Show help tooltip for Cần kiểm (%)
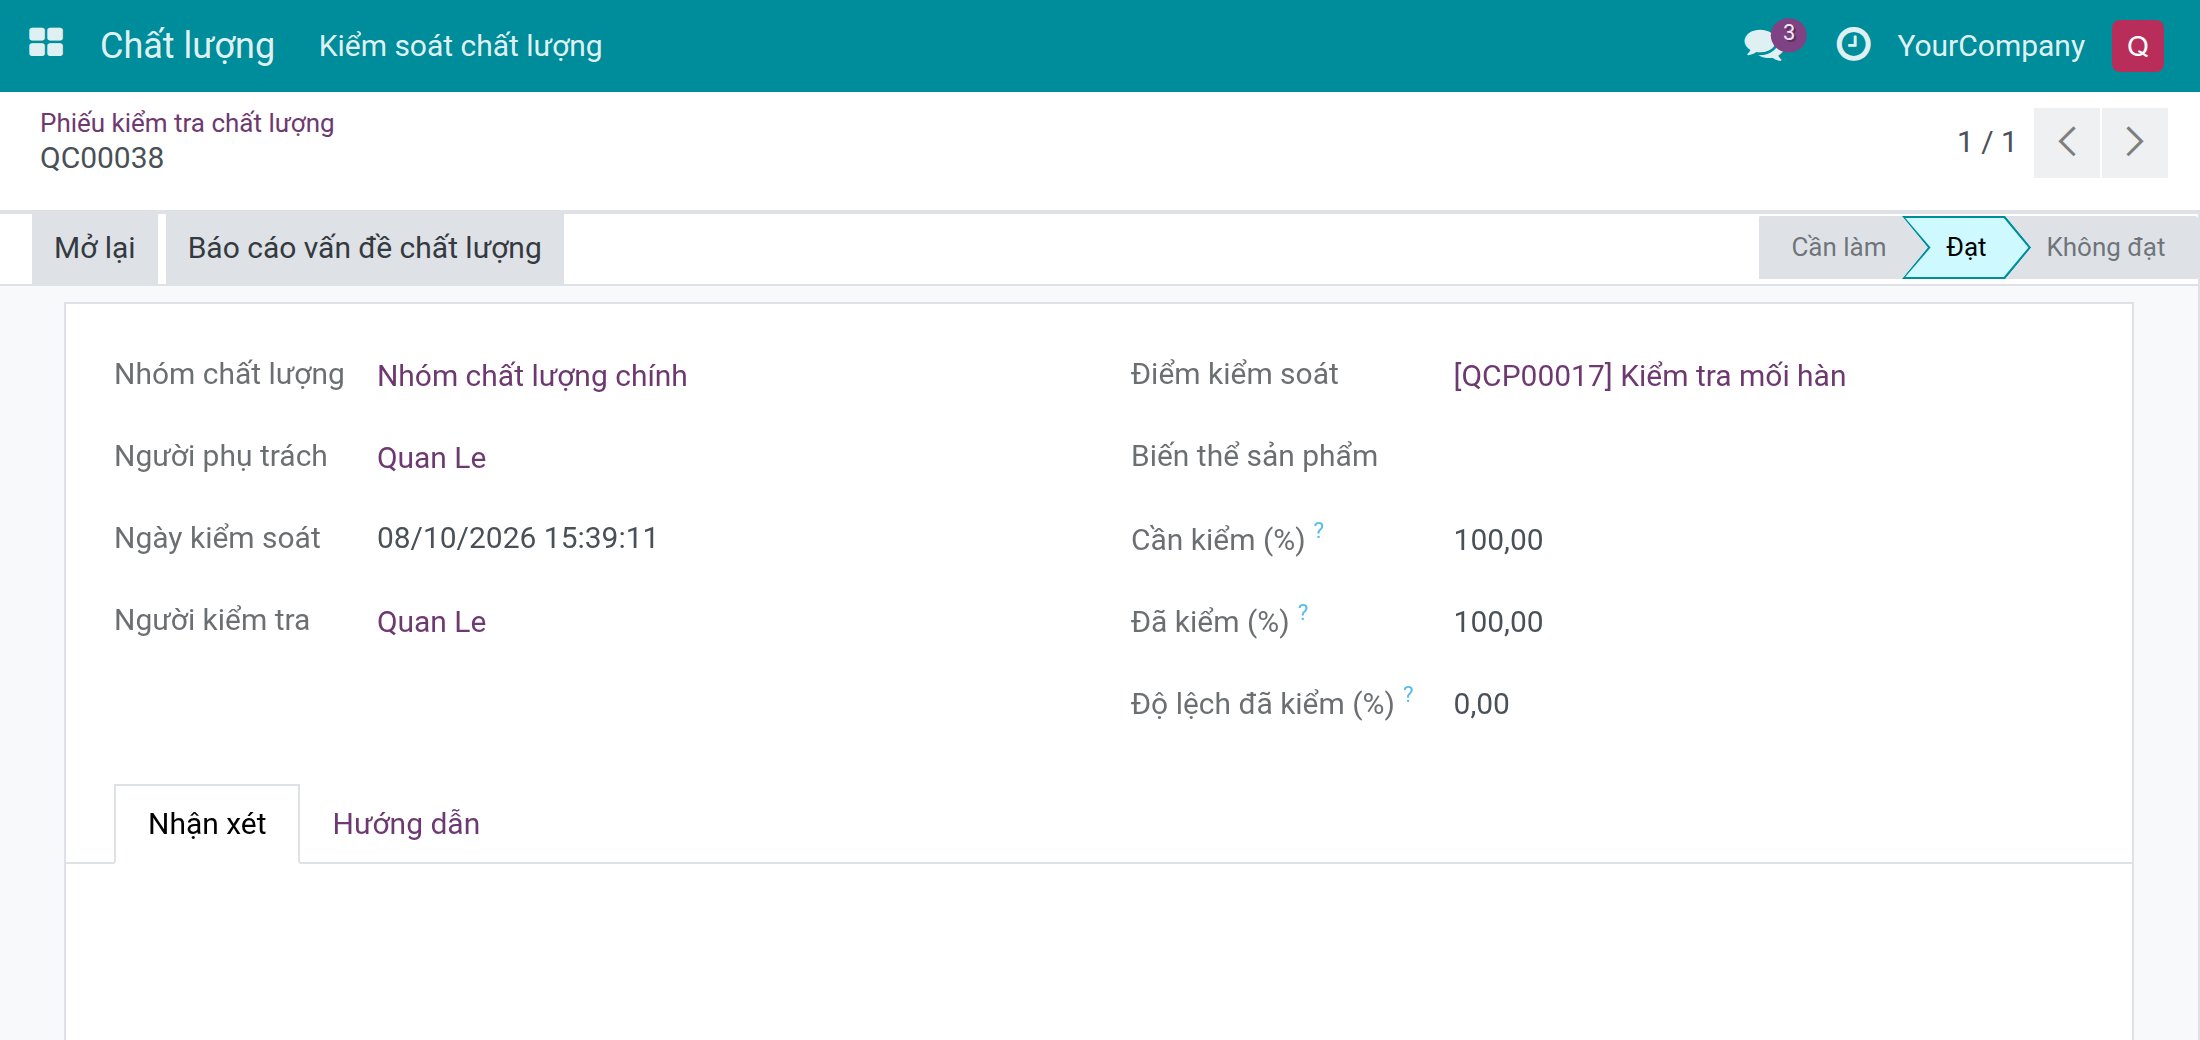This screenshot has height=1040, width=2200. coord(1319,529)
